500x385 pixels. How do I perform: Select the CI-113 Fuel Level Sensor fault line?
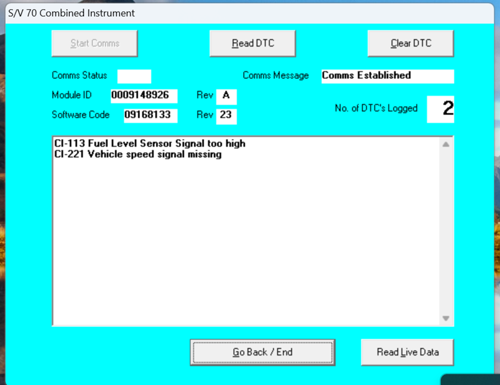coord(150,143)
